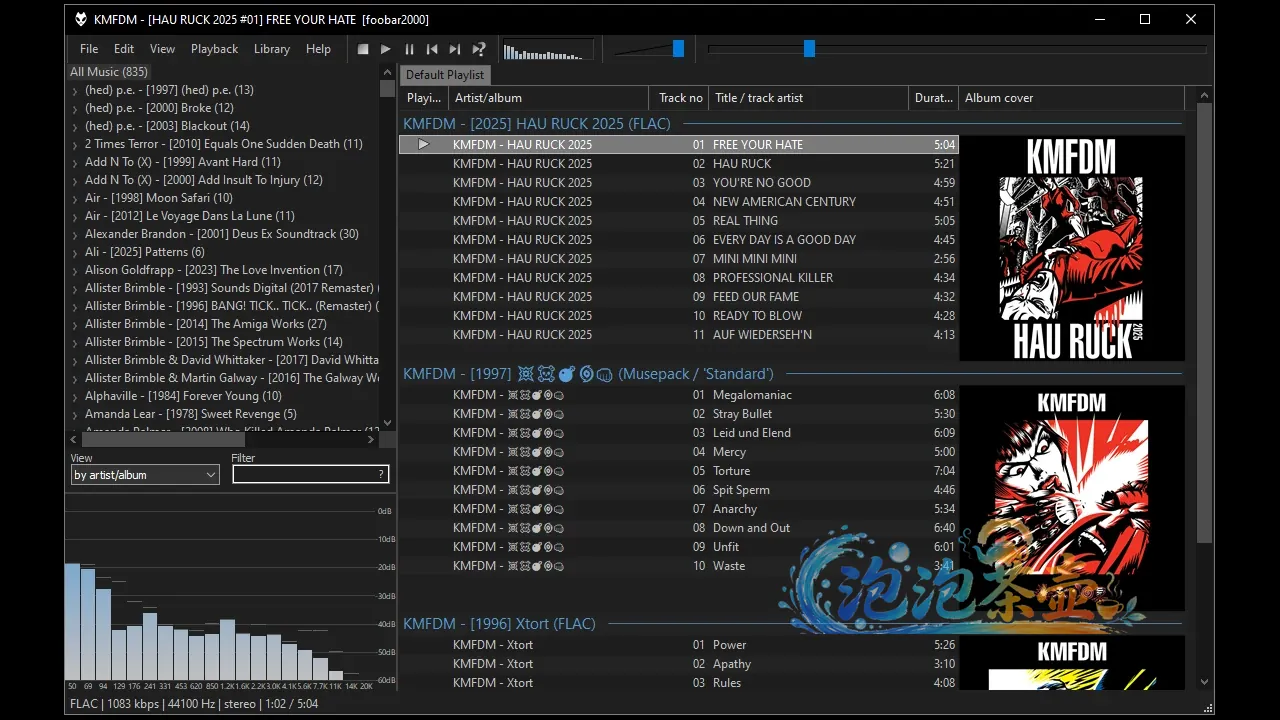Click the foobar2000 title bar icon

click(x=81, y=19)
